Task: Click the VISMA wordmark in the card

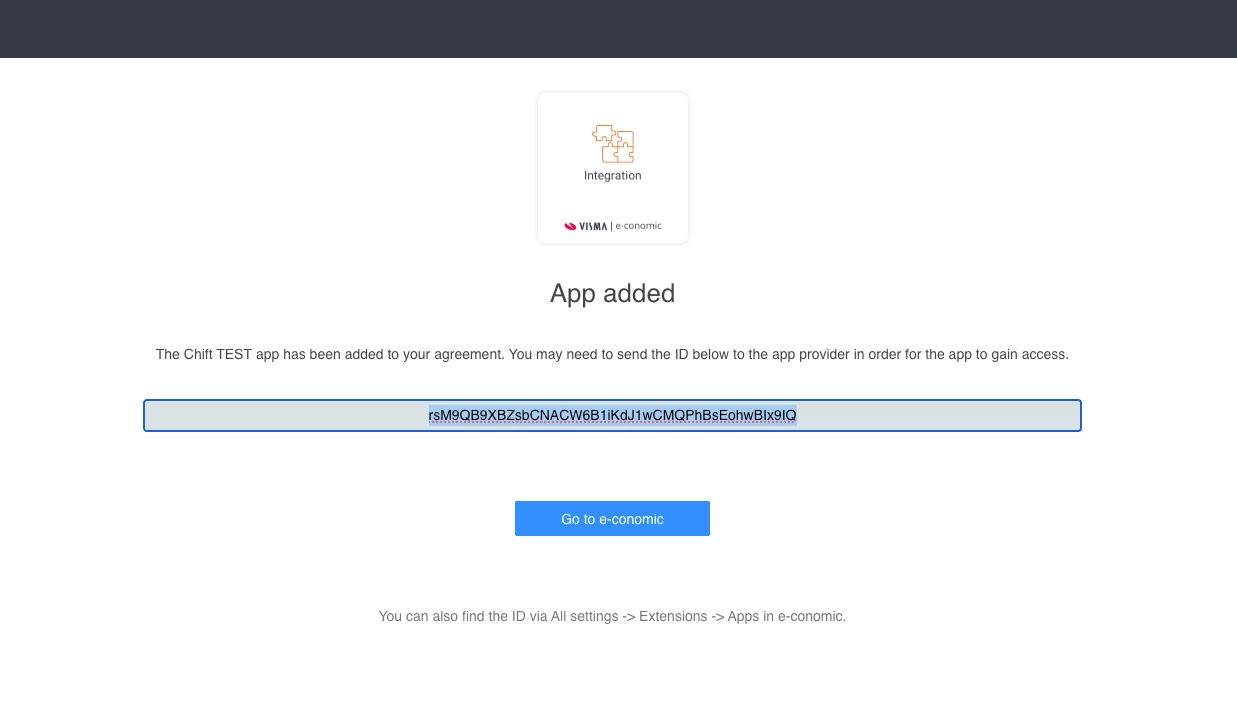Action: coord(593,226)
